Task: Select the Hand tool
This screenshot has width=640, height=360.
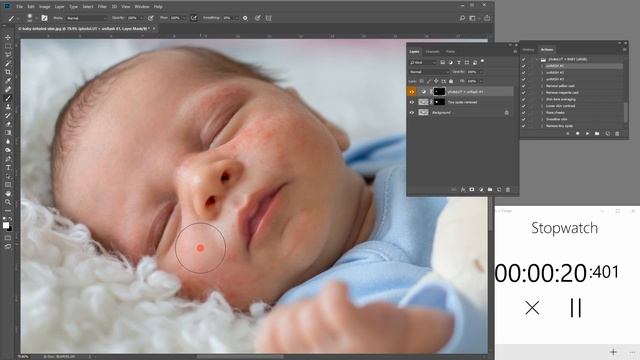Action: click(8, 193)
